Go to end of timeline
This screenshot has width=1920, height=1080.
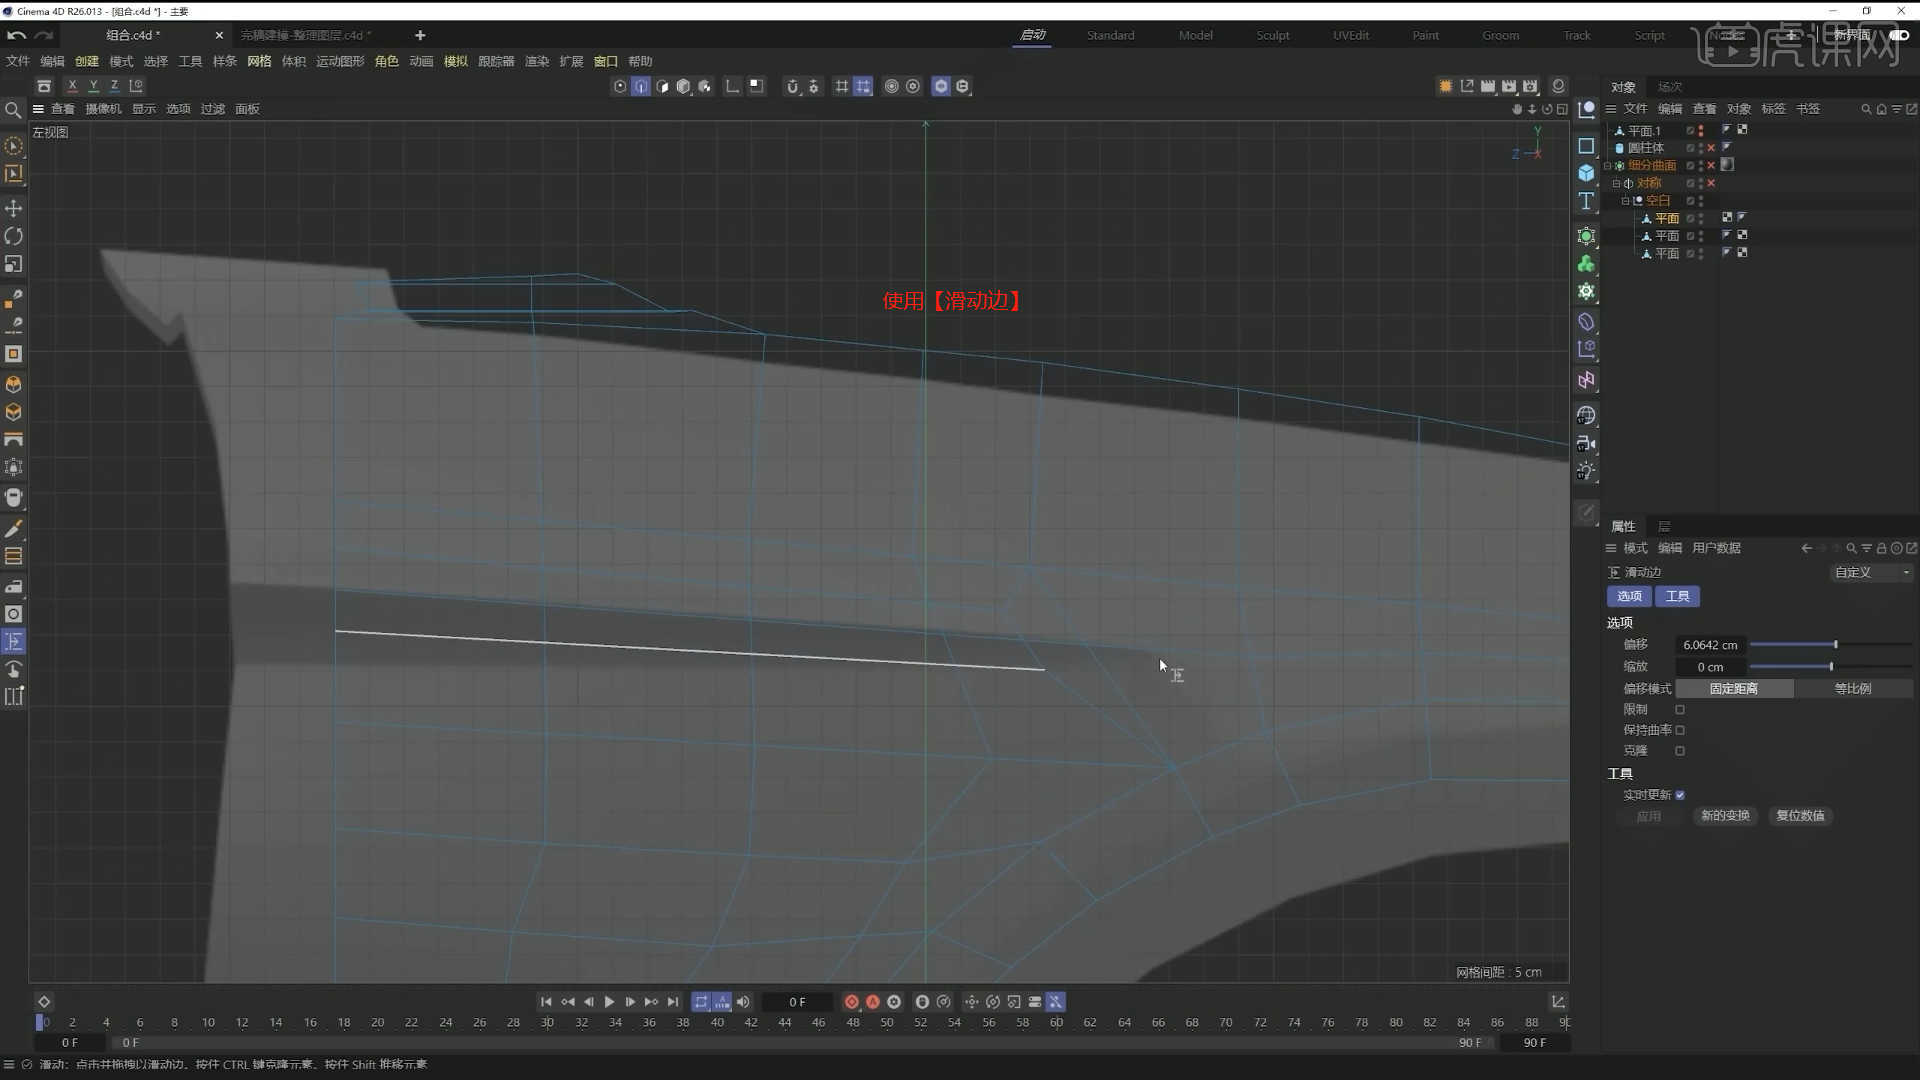673,1002
